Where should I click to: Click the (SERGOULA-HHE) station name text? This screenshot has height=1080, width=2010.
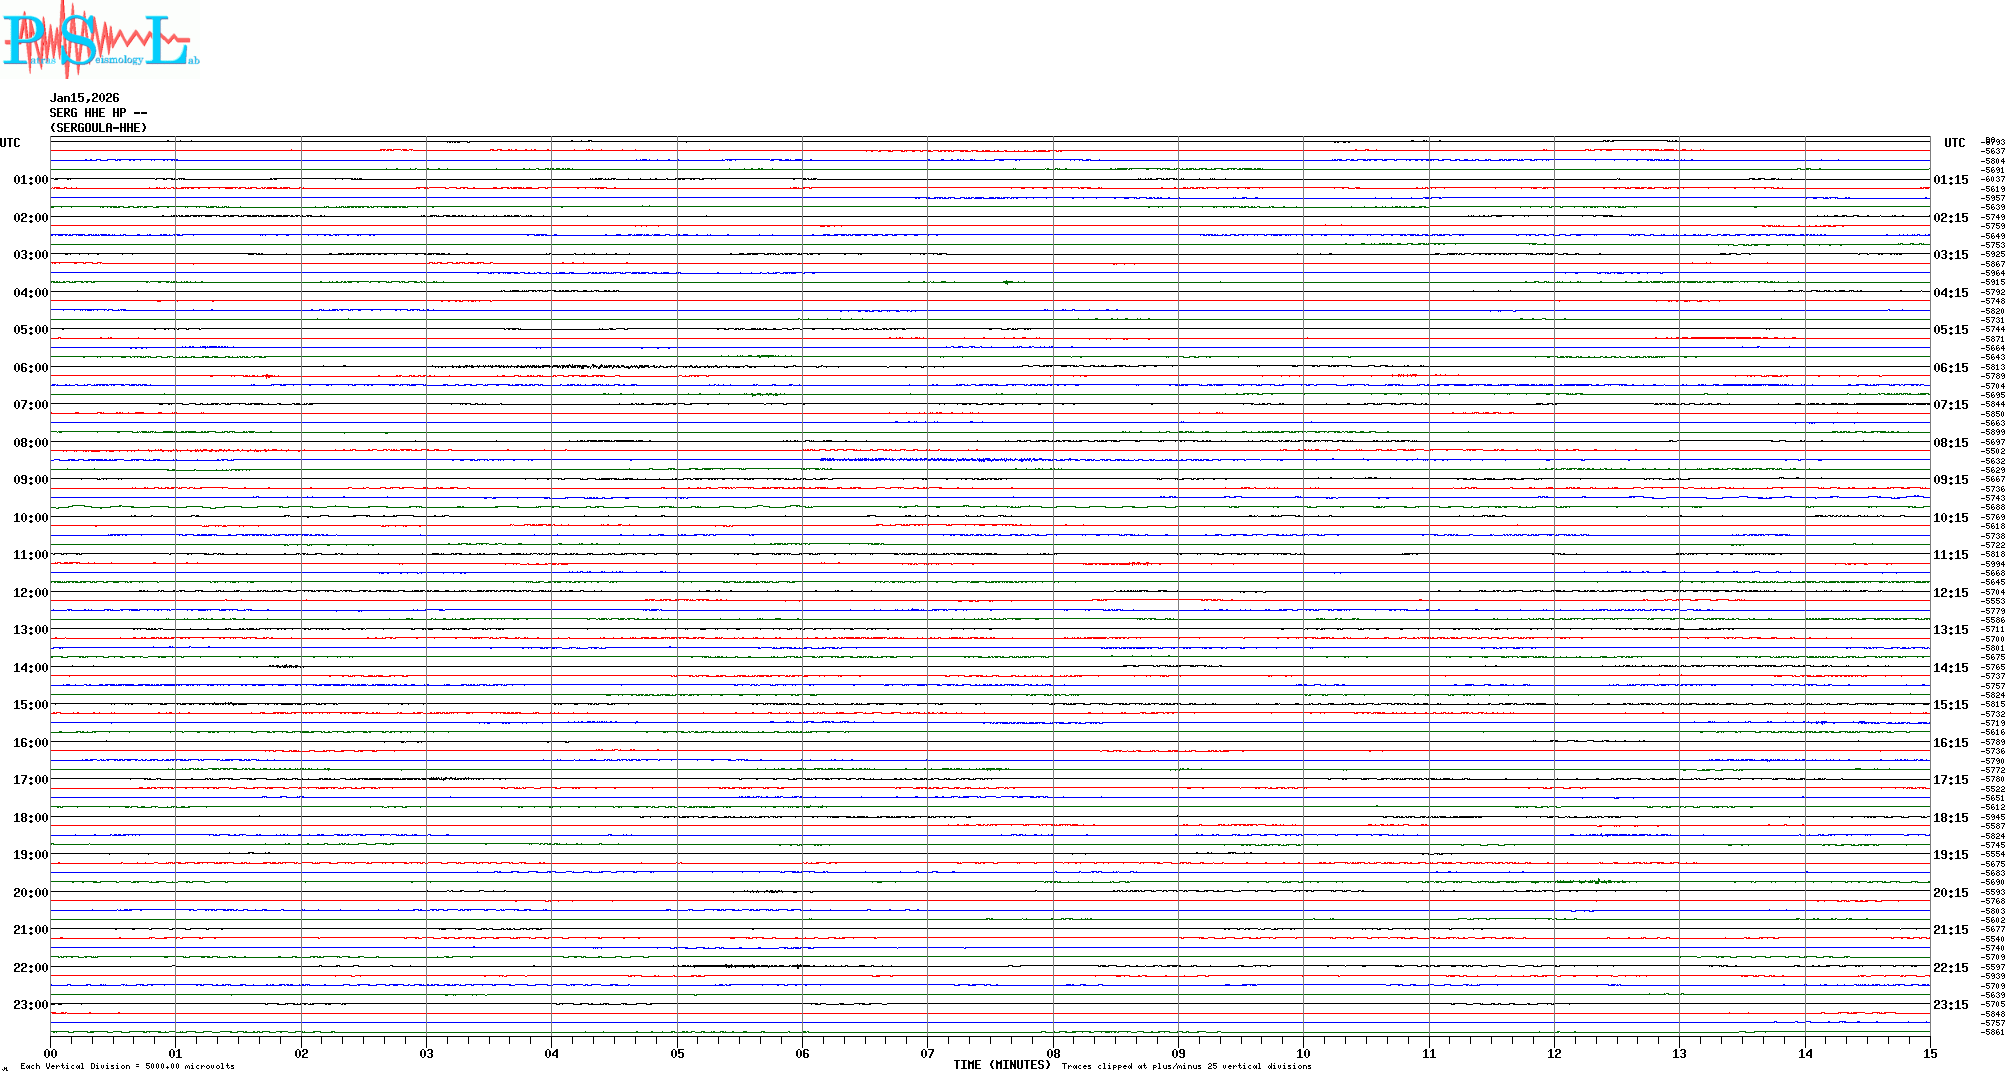point(98,128)
